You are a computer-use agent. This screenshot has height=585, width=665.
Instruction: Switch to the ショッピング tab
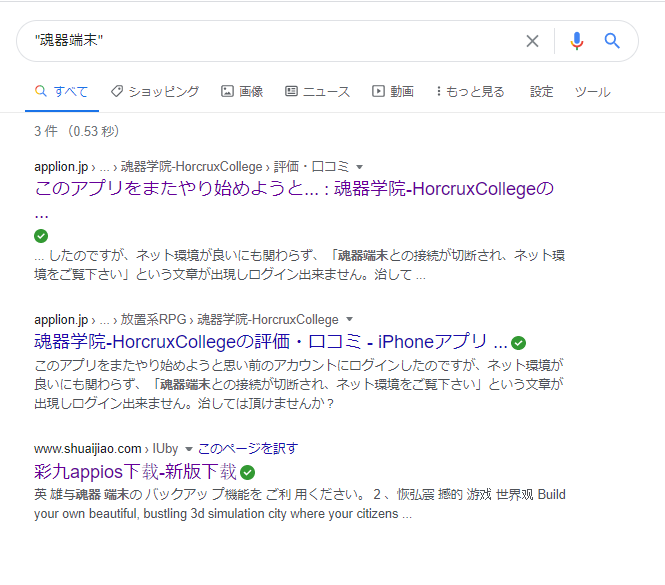[x=155, y=92]
